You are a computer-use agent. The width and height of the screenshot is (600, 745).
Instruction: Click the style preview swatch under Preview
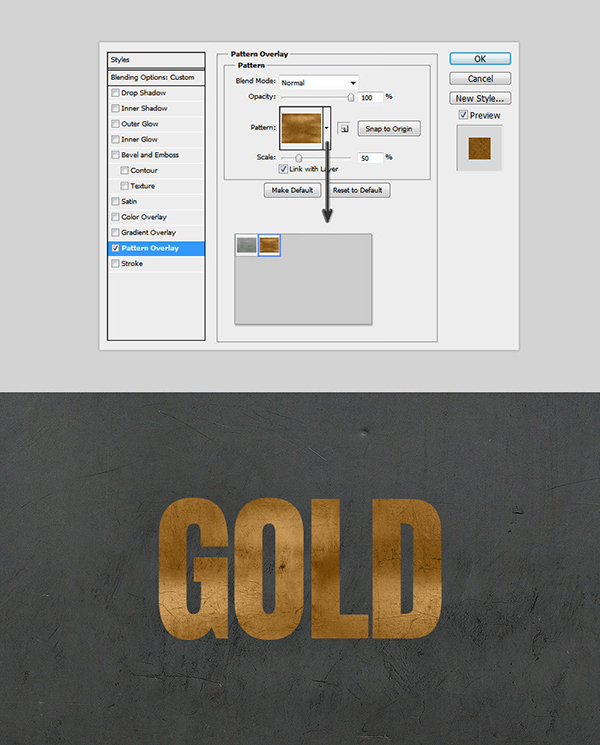pyautogui.click(x=479, y=147)
